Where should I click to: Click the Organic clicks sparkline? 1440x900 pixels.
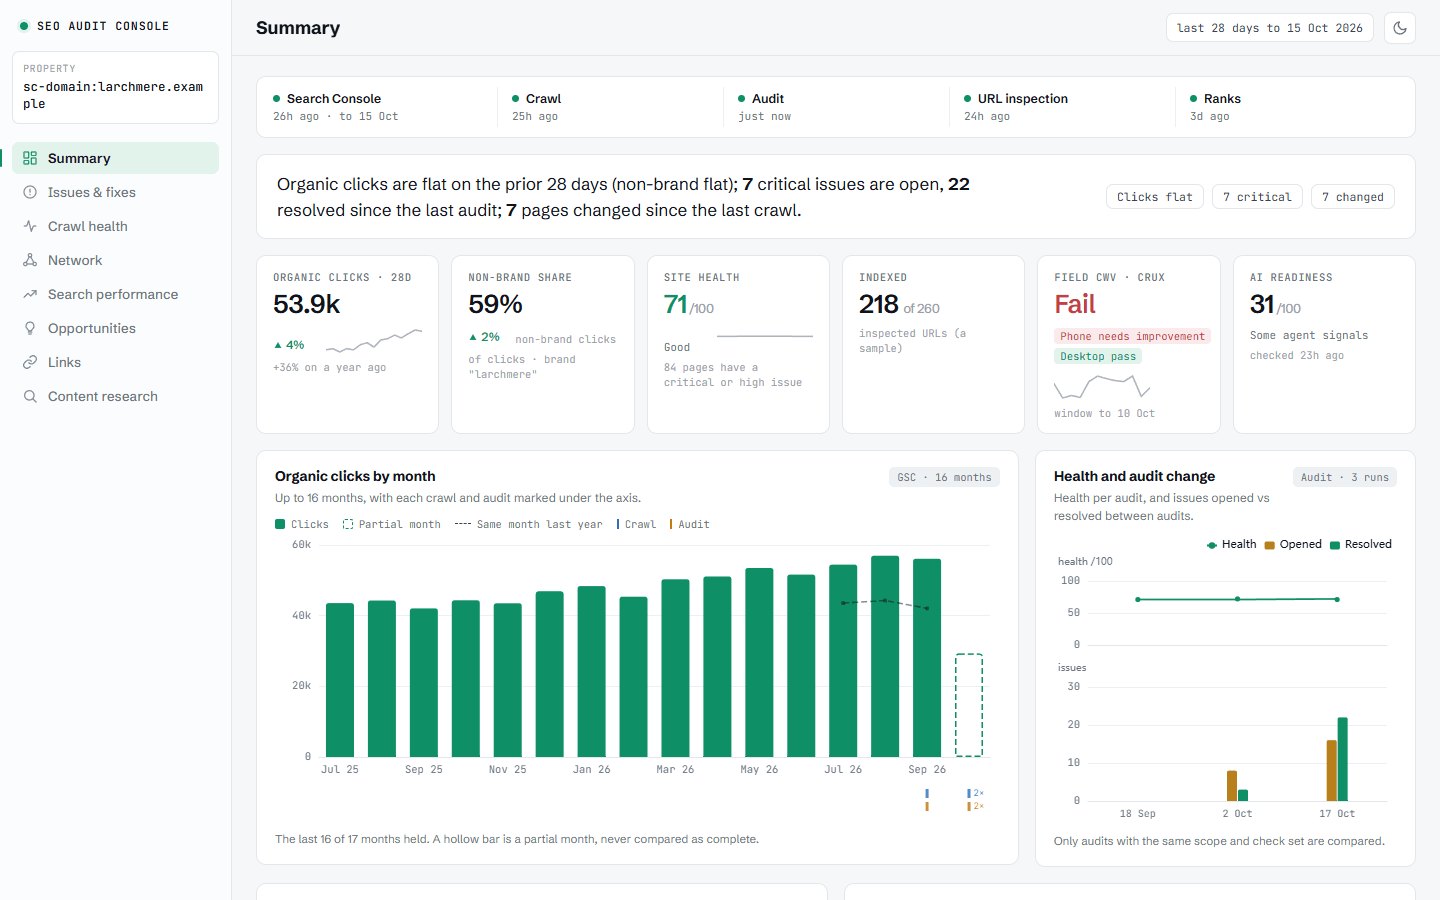(374, 341)
